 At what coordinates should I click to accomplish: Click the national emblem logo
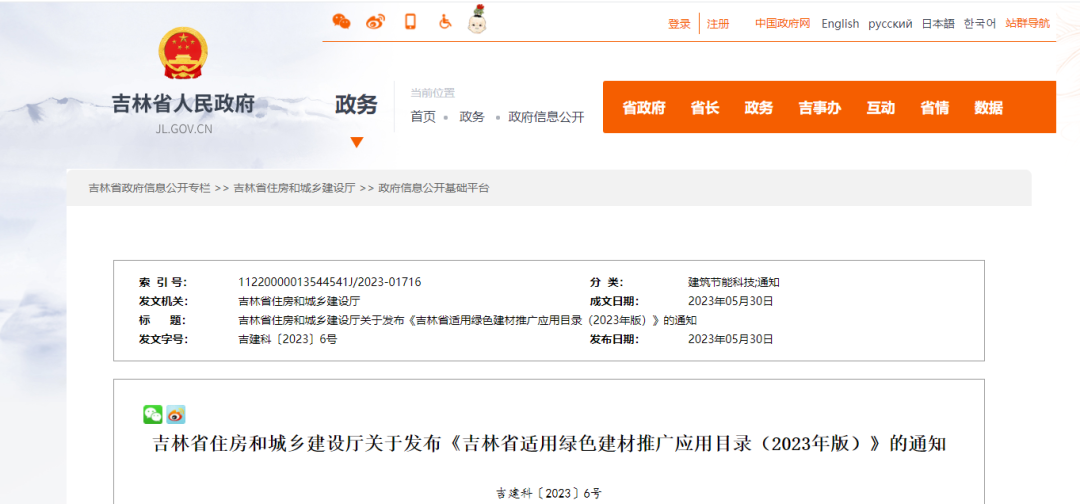[183, 54]
